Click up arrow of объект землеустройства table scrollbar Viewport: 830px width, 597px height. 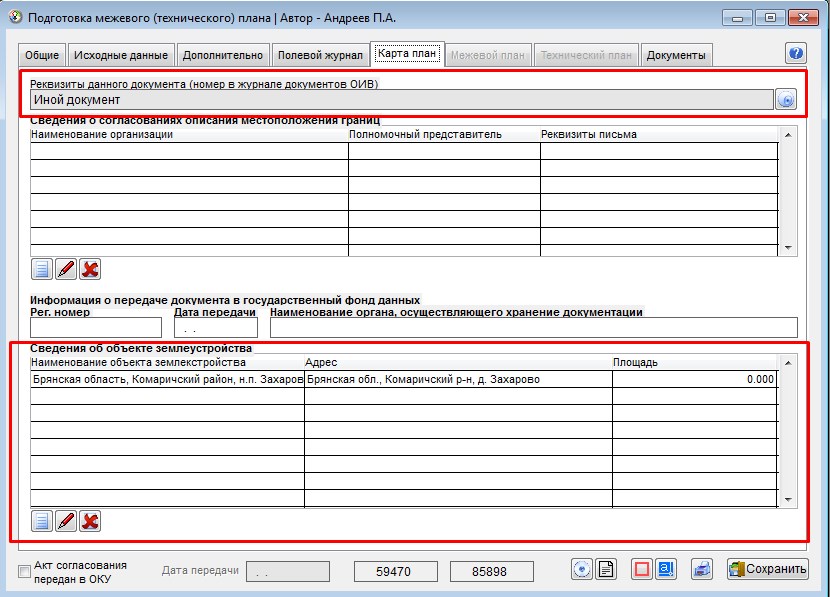[788, 363]
